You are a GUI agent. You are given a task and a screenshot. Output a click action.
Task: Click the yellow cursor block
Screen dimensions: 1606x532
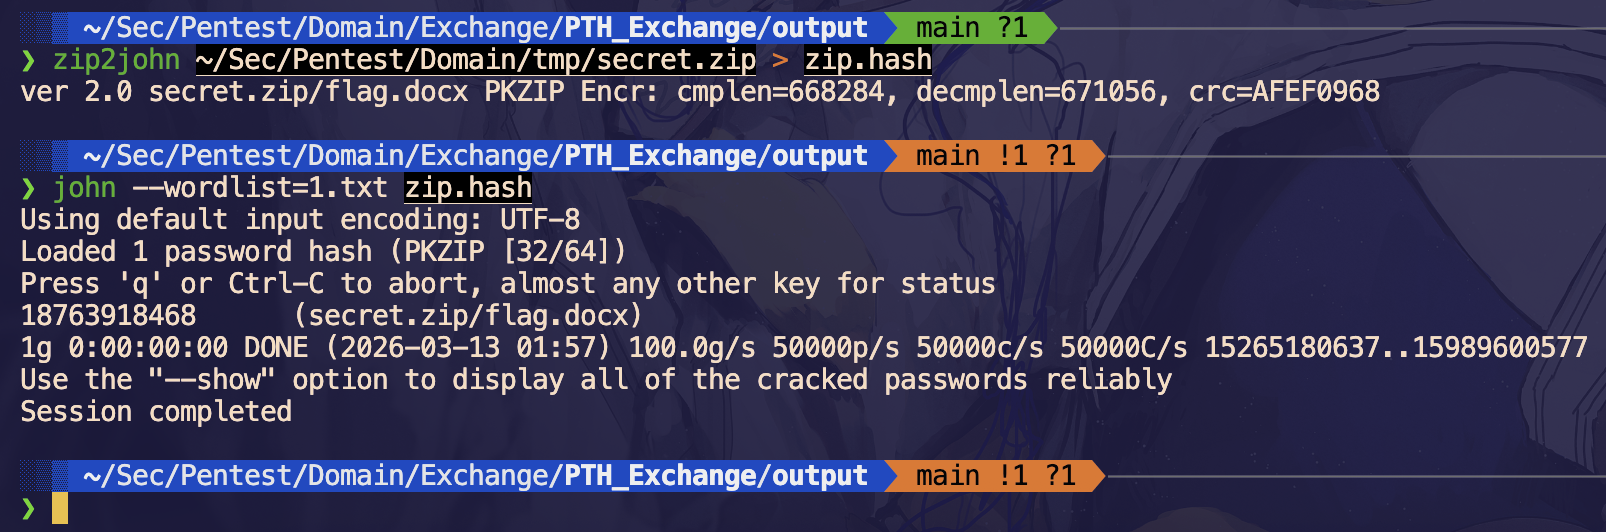point(60,508)
